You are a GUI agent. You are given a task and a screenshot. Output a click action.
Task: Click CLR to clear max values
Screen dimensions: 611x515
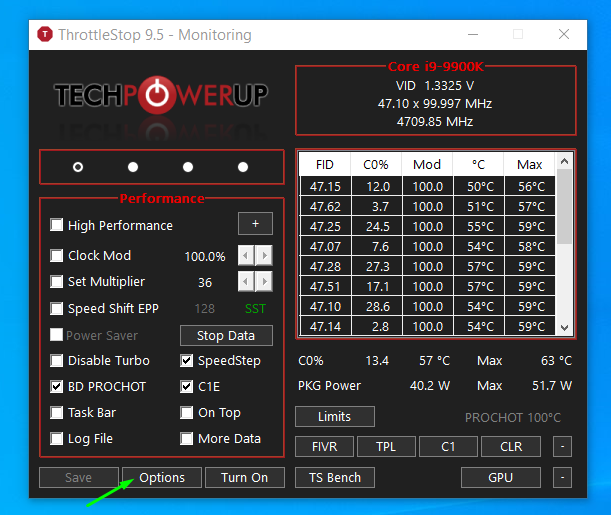click(x=511, y=446)
